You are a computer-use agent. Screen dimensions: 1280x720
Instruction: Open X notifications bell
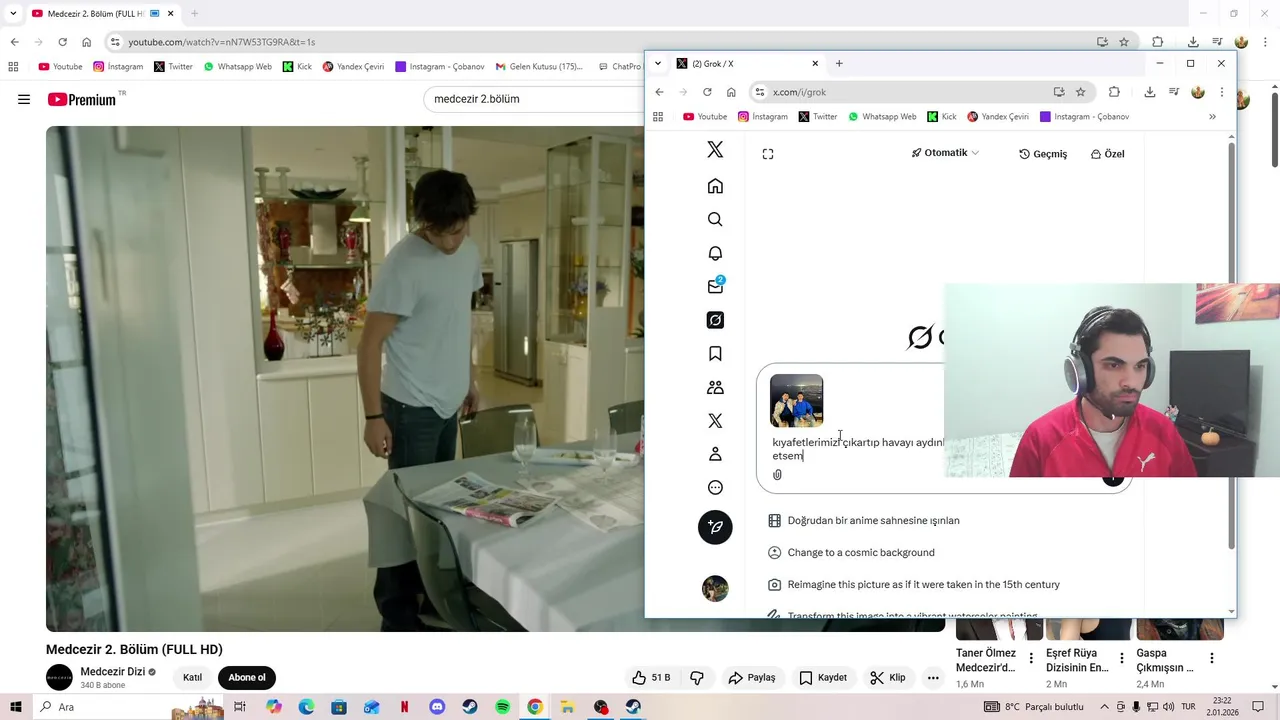click(715, 253)
